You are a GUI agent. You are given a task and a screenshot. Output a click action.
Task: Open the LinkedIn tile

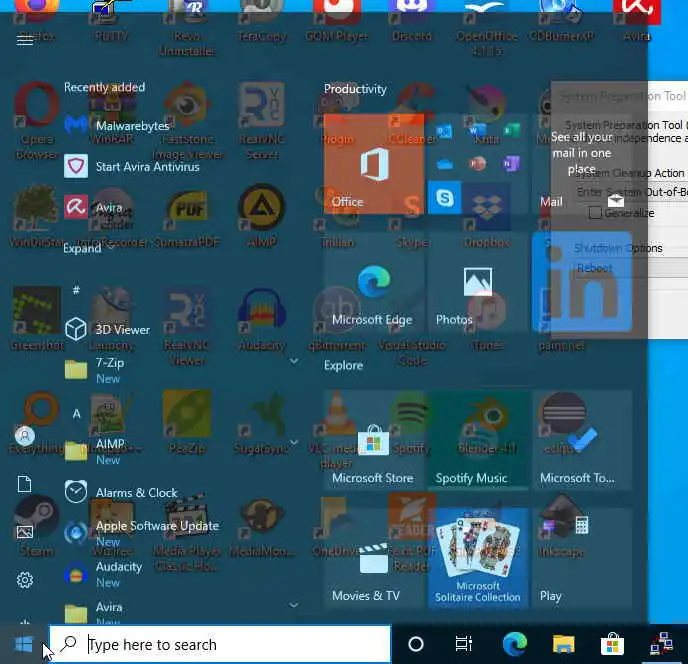pyautogui.click(x=582, y=282)
